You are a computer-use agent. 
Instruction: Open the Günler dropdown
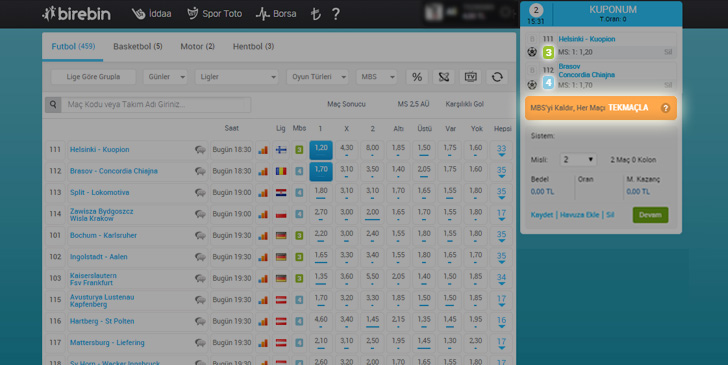click(165, 77)
